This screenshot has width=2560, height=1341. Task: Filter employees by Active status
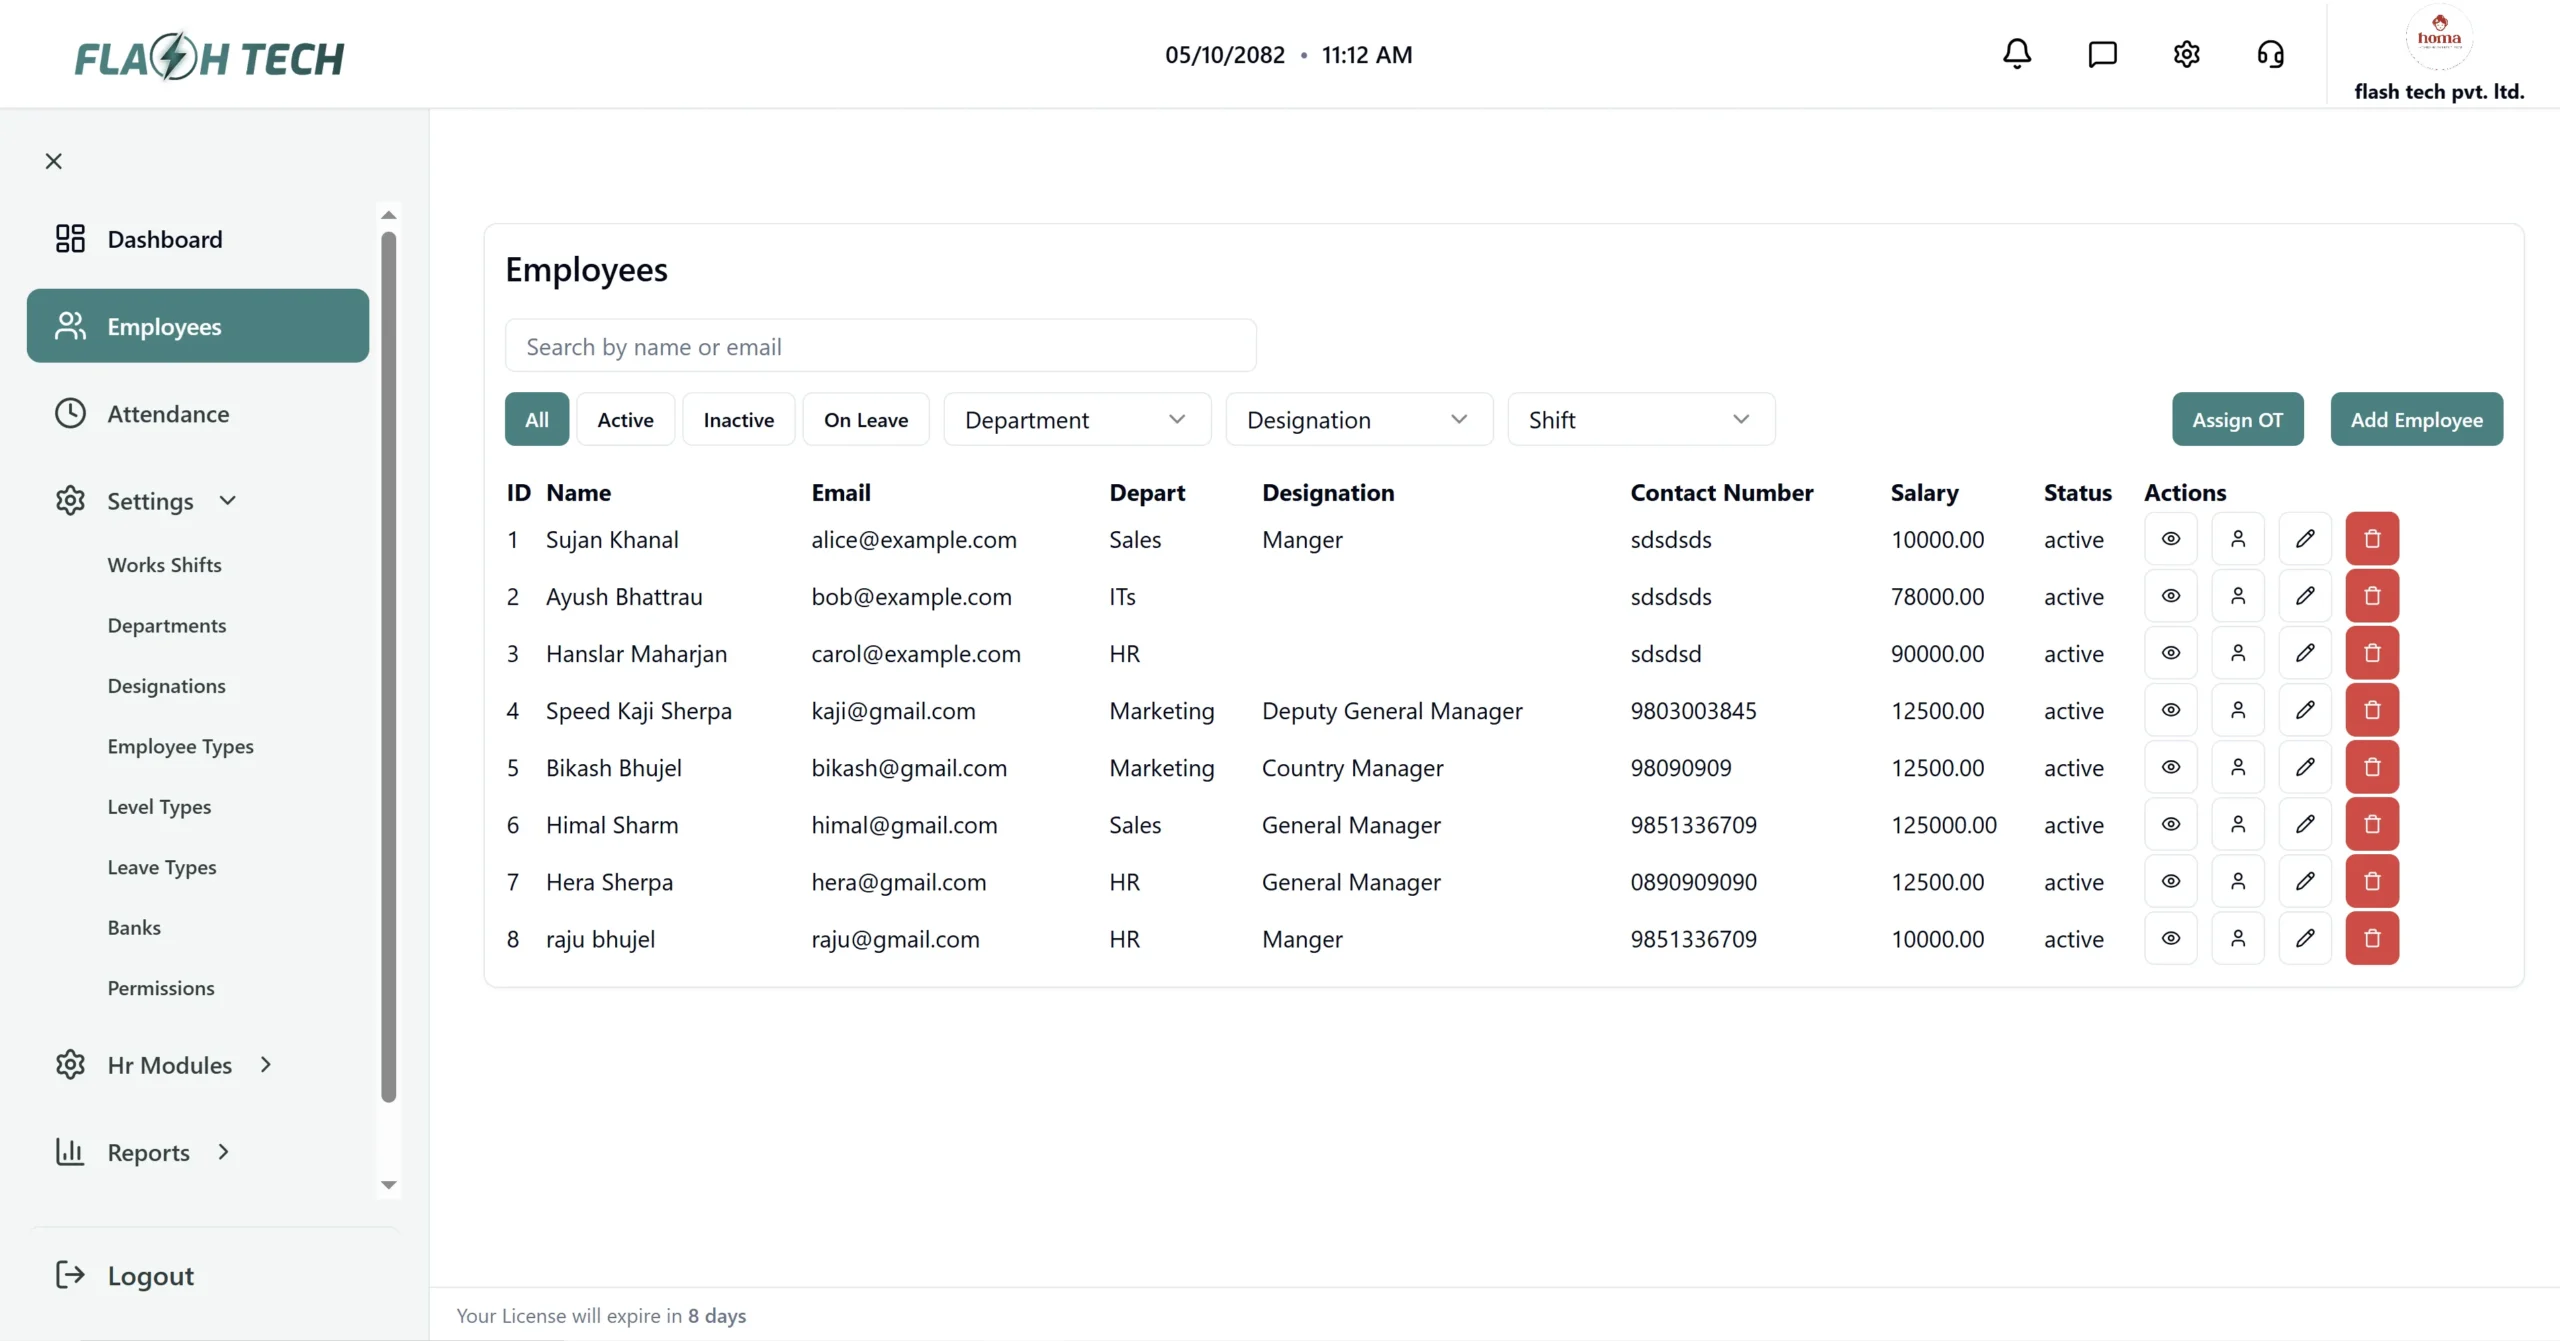625,420
